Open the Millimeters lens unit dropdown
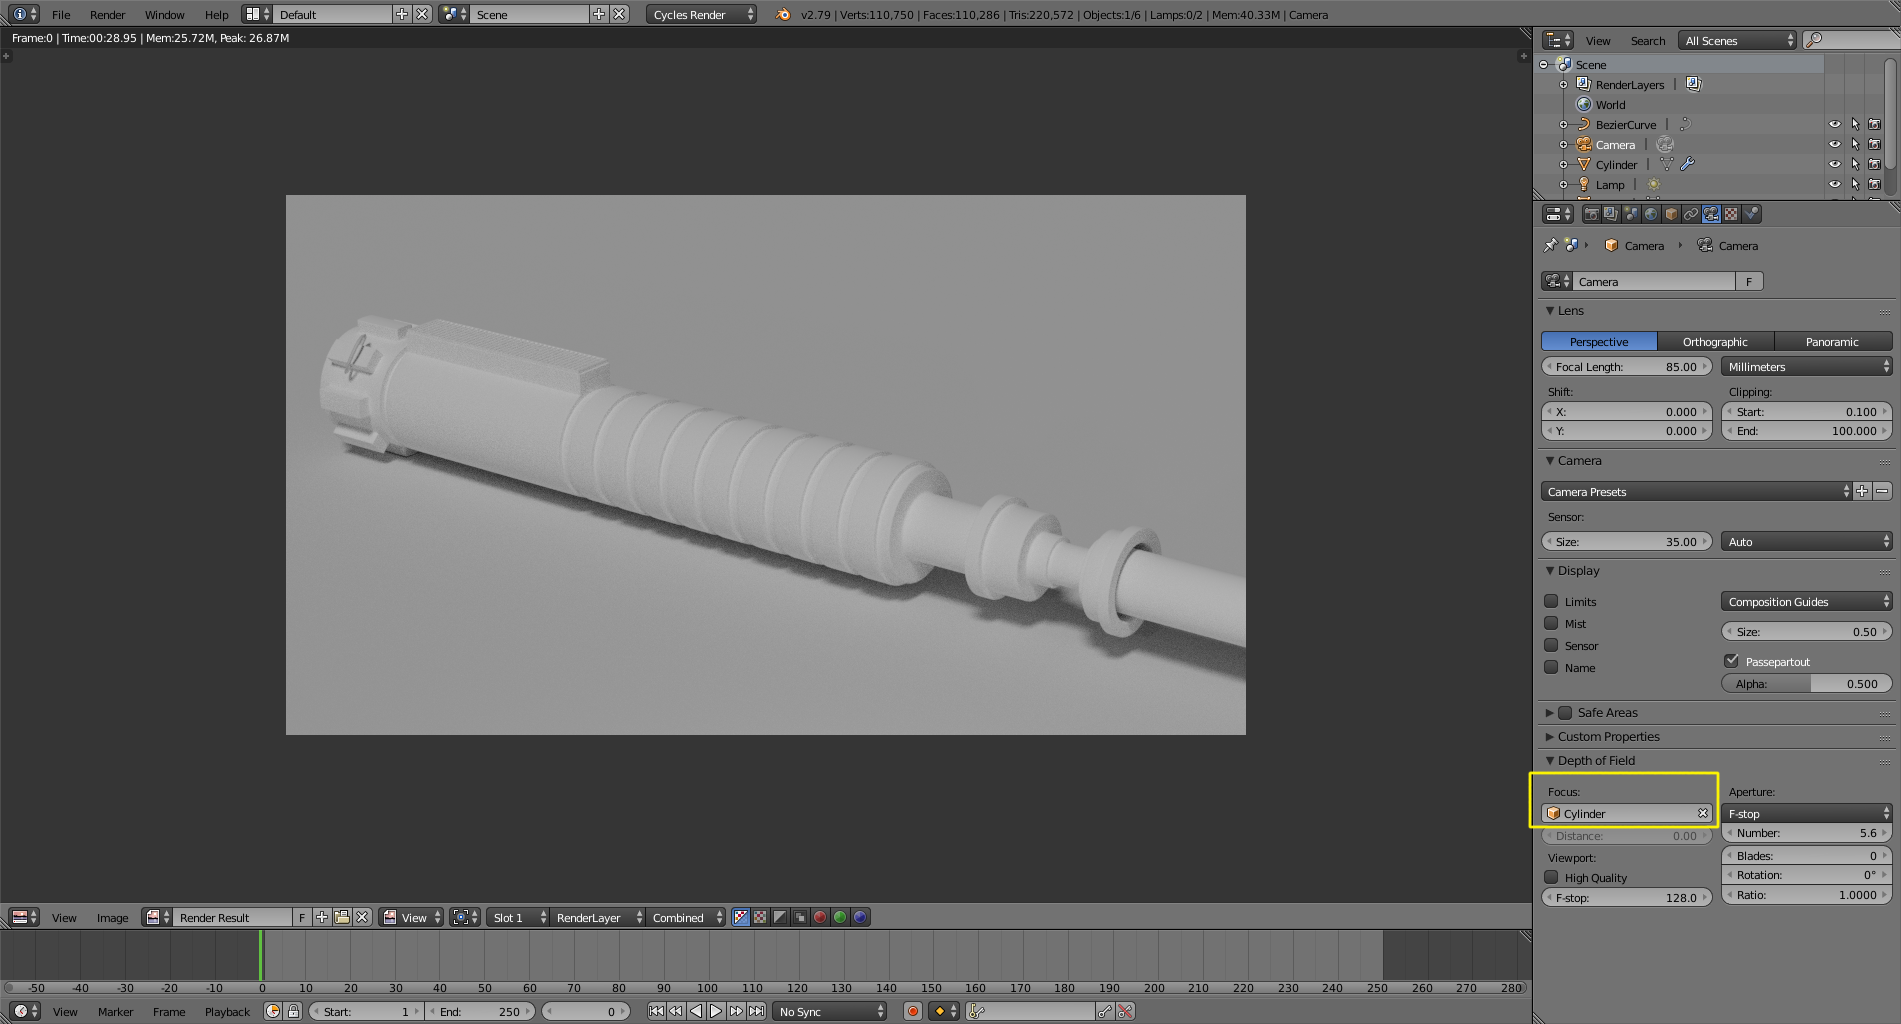Viewport: 1901px width, 1024px height. pyautogui.click(x=1806, y=366)
